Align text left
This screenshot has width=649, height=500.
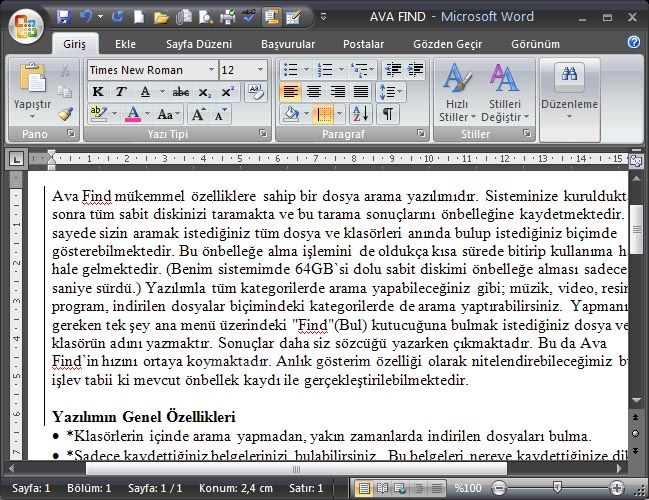point(290,91)
